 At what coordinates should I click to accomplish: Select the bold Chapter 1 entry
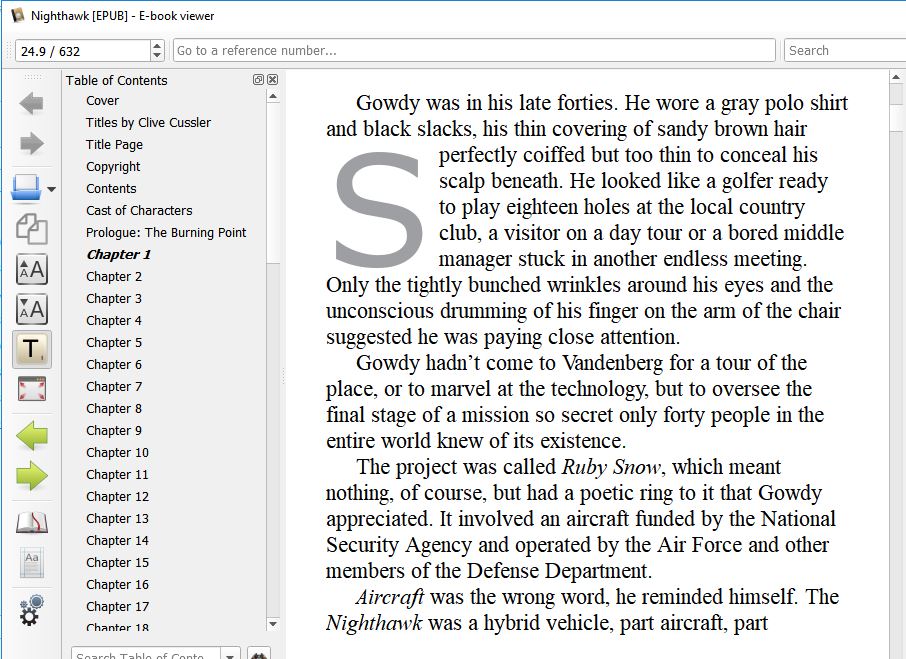[118, 254]
